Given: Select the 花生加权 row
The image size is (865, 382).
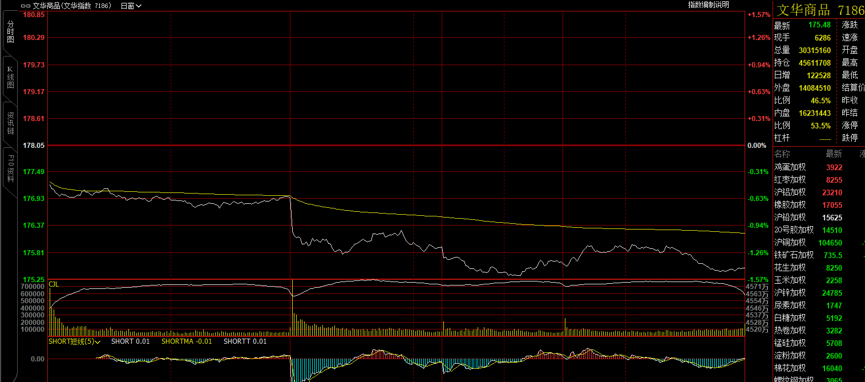Looking at the screenshot, I should coord(819,268).
